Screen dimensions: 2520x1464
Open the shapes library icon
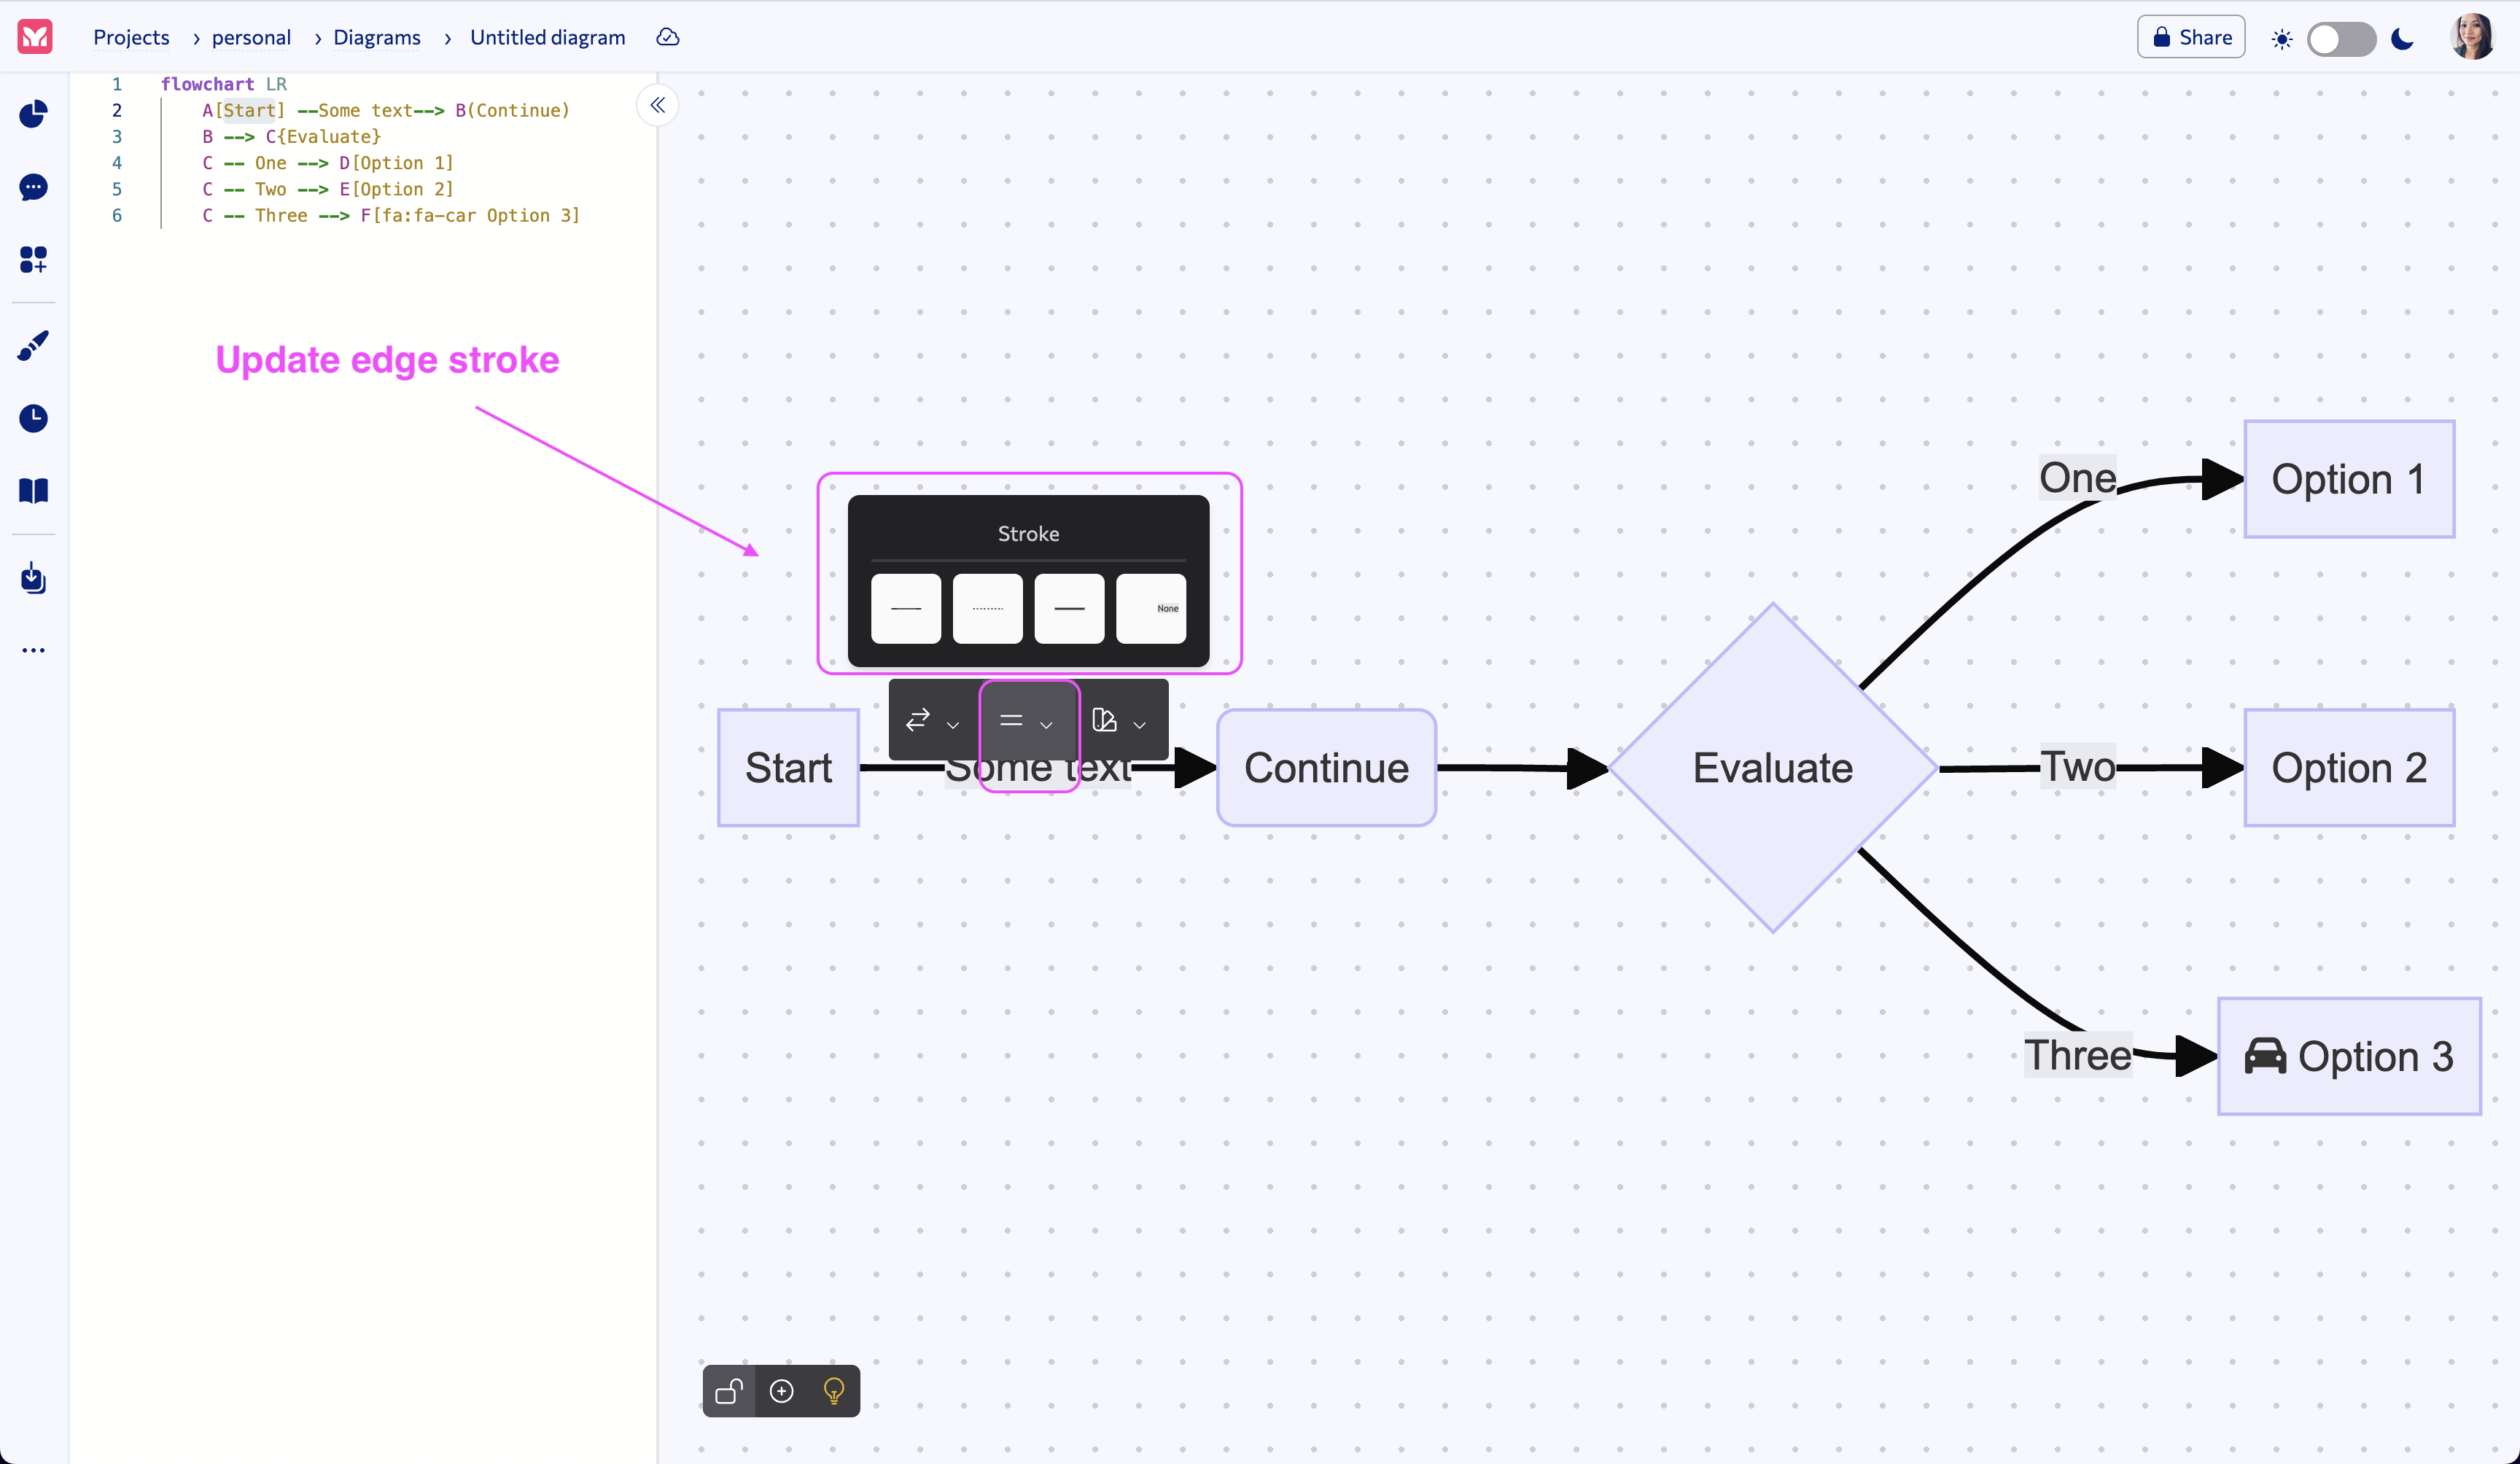point(34,260)
